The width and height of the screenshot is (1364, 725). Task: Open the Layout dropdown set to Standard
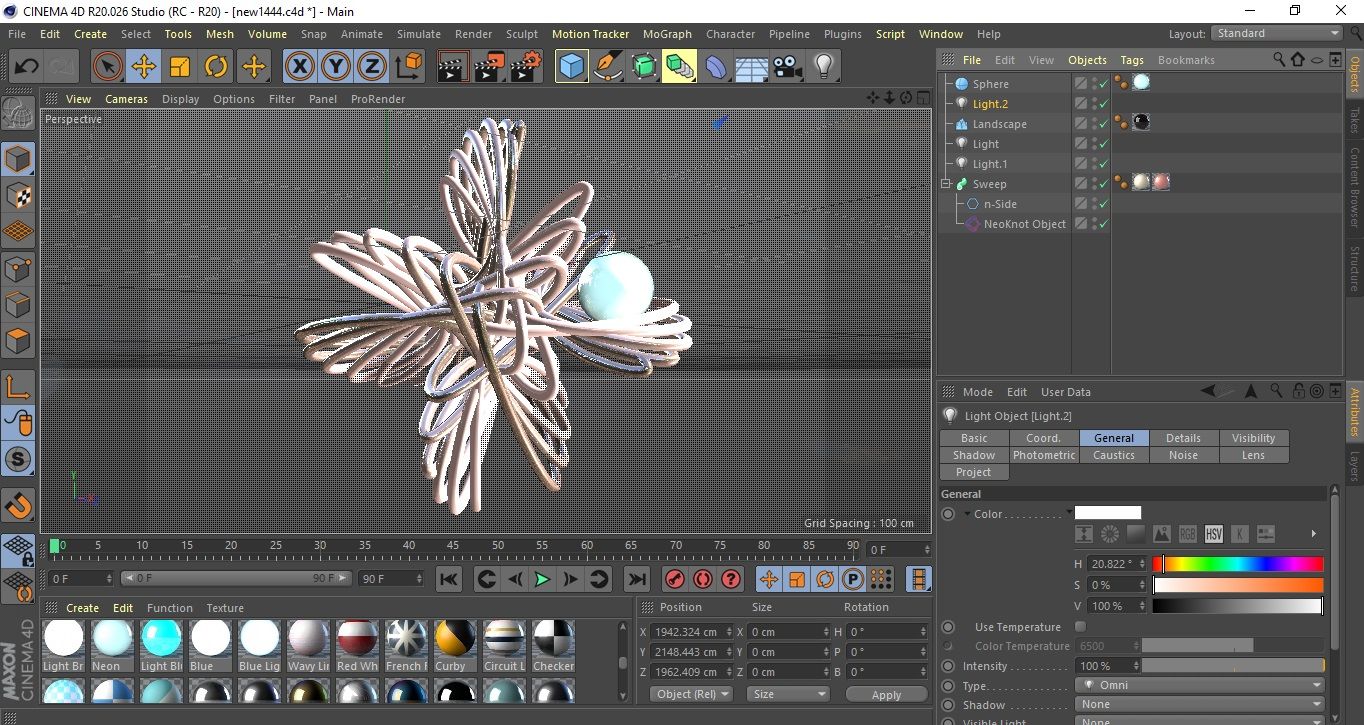point(1277,33)
